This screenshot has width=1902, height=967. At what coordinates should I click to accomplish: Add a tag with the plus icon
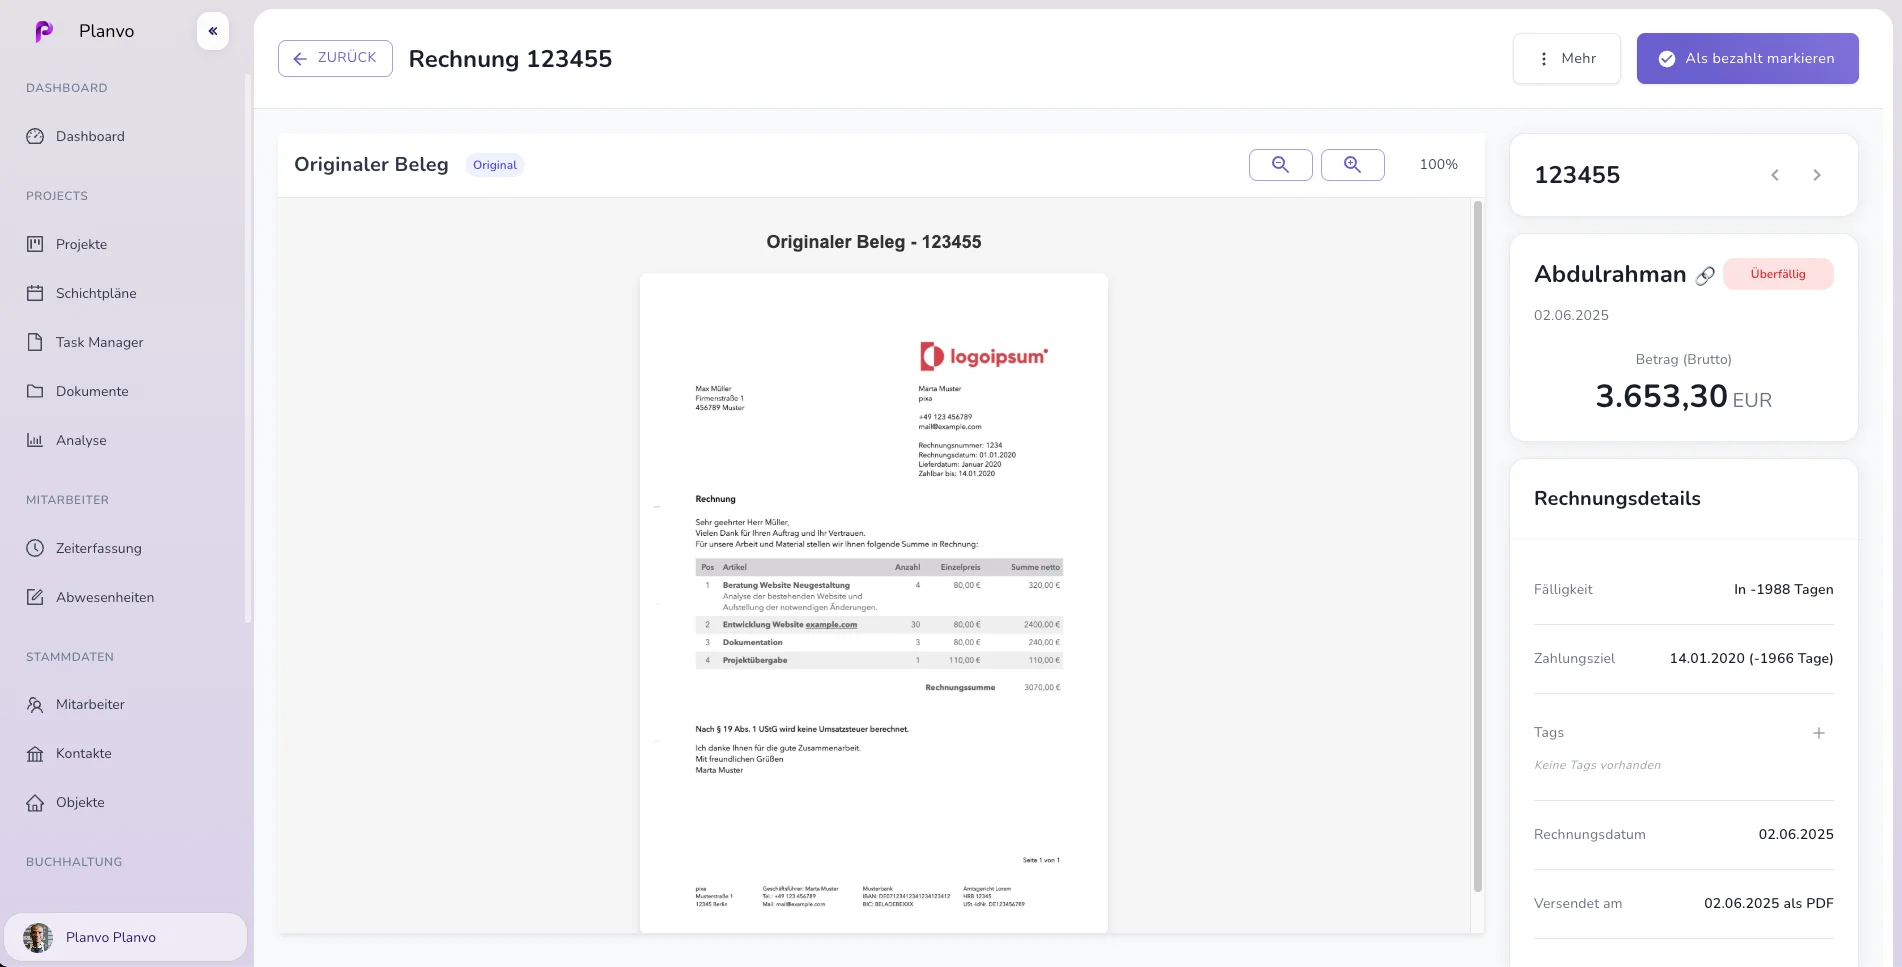coord(1818,733)
